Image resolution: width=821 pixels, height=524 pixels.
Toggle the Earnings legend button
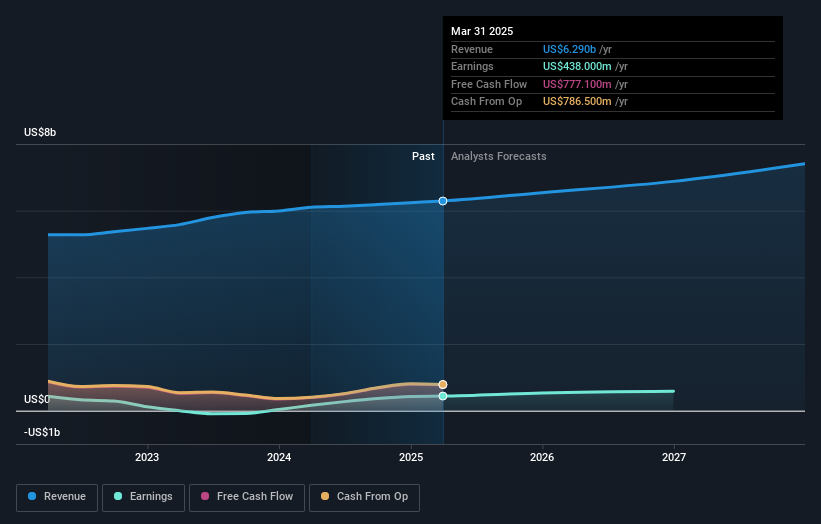click(143, 497)
